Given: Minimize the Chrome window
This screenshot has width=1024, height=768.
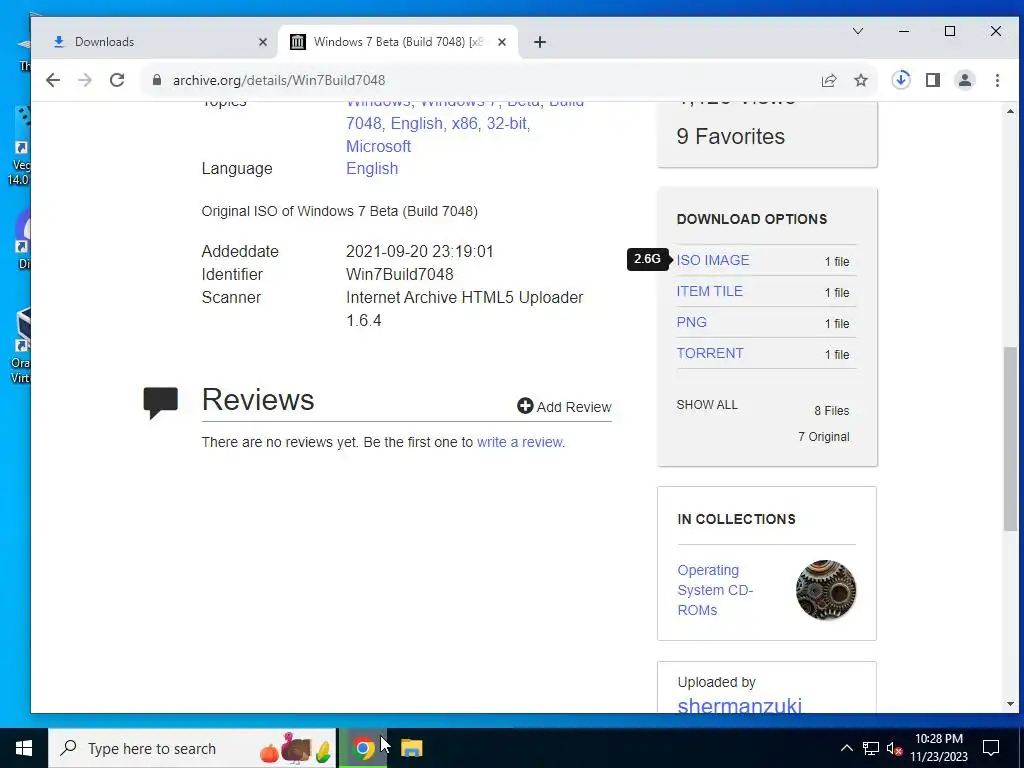Looking at the screenshot, I should [904, 31].
